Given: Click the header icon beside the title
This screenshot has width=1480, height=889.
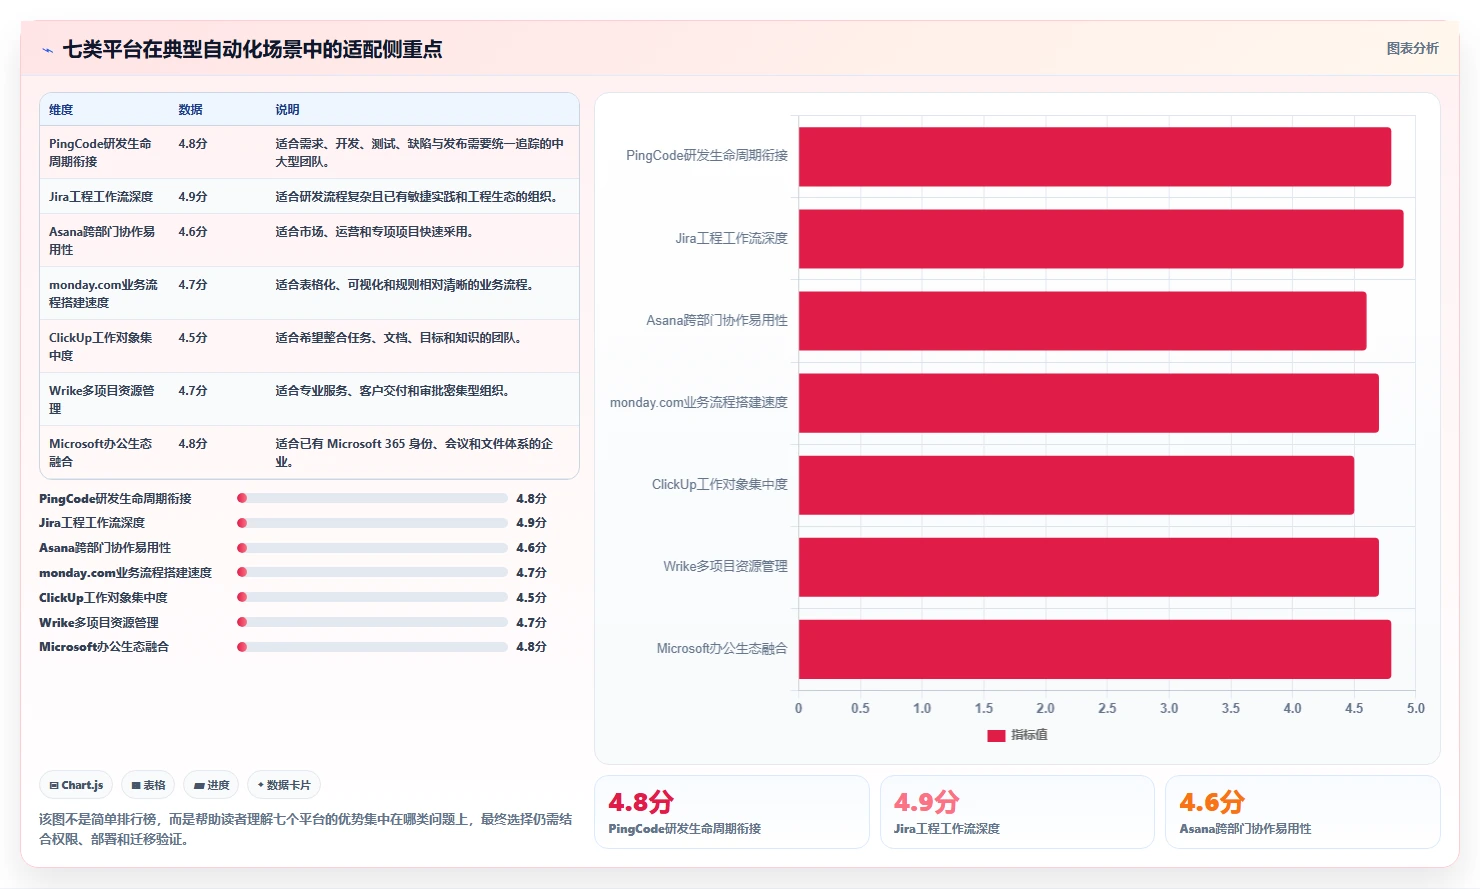Looking at the screenshot, I should 47,50.
